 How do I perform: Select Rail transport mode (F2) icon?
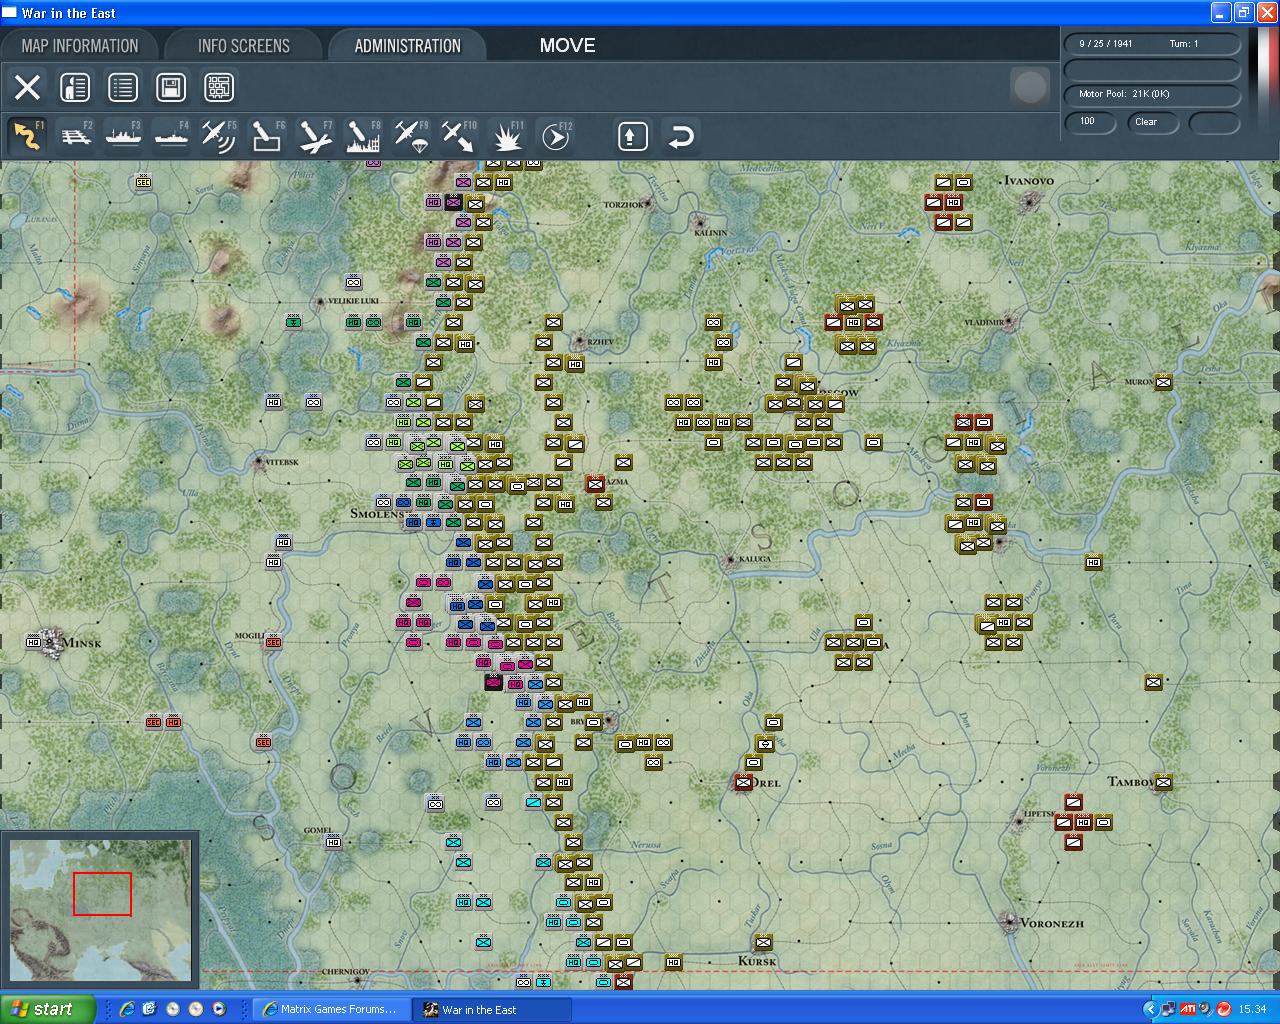click(x=76, y=136)
